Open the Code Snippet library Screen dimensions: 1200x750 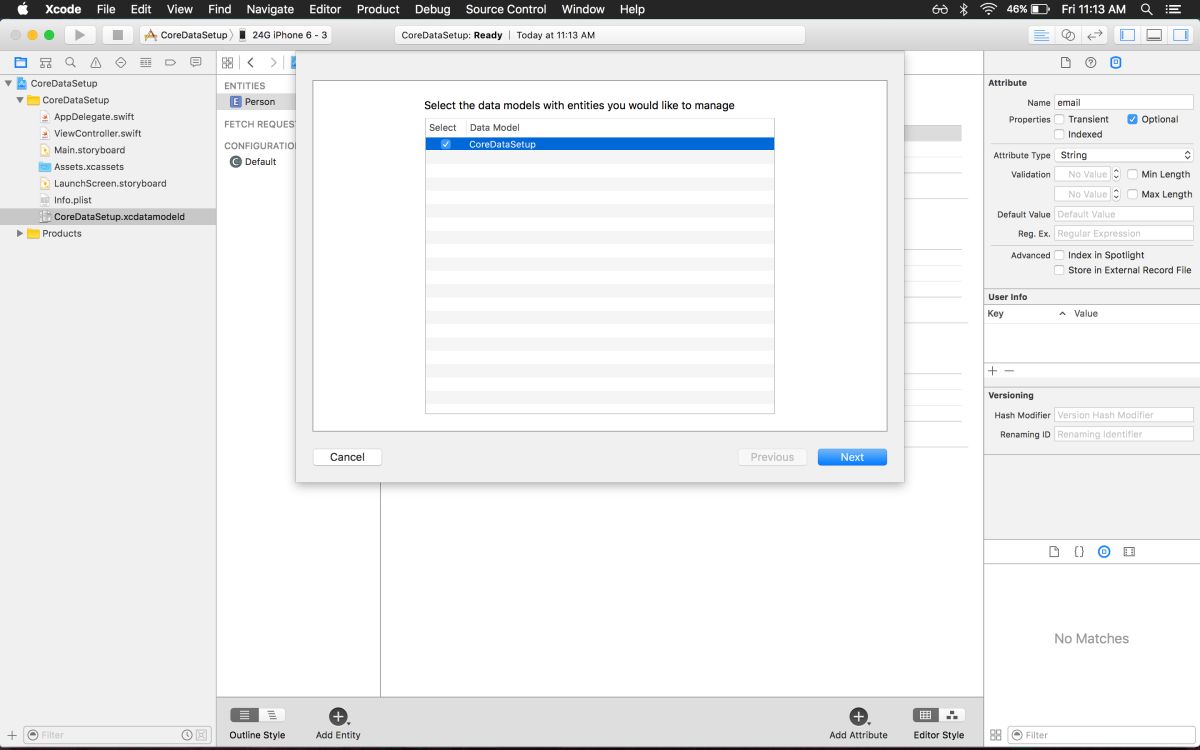[1079, 552]
